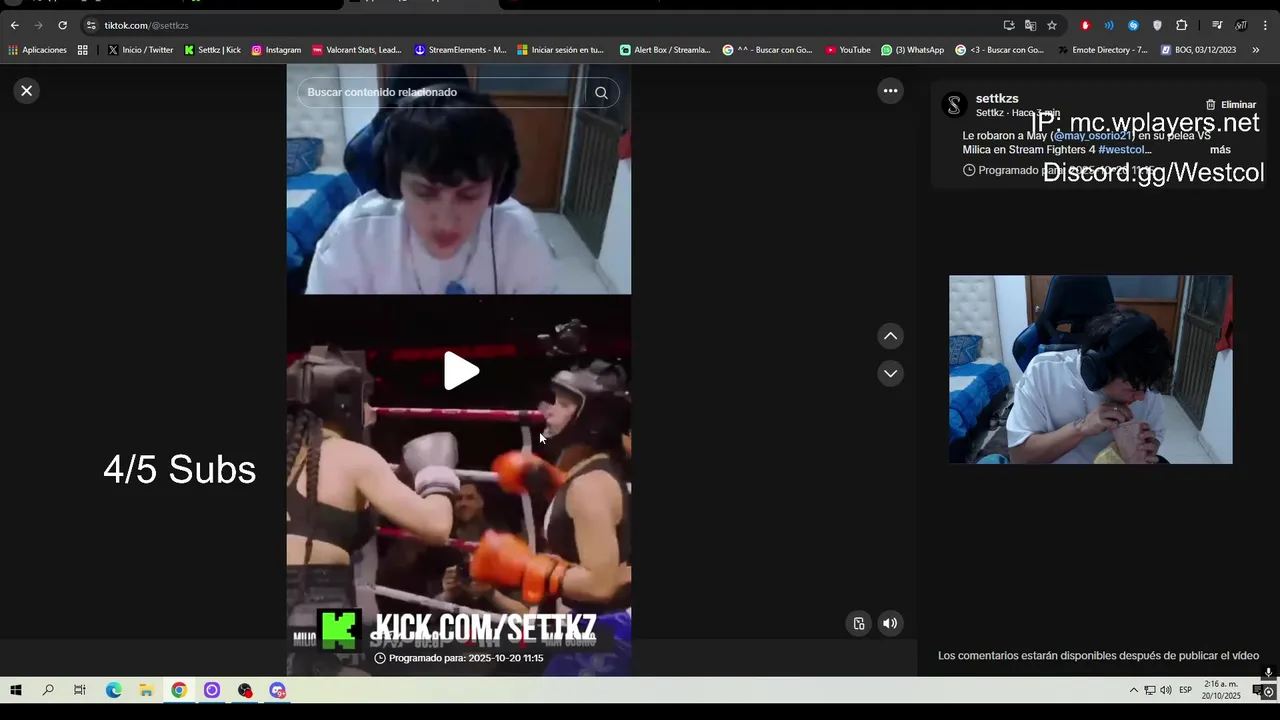
Task: Click the red extension icon in toolbar
Action: click(1085, 25)
